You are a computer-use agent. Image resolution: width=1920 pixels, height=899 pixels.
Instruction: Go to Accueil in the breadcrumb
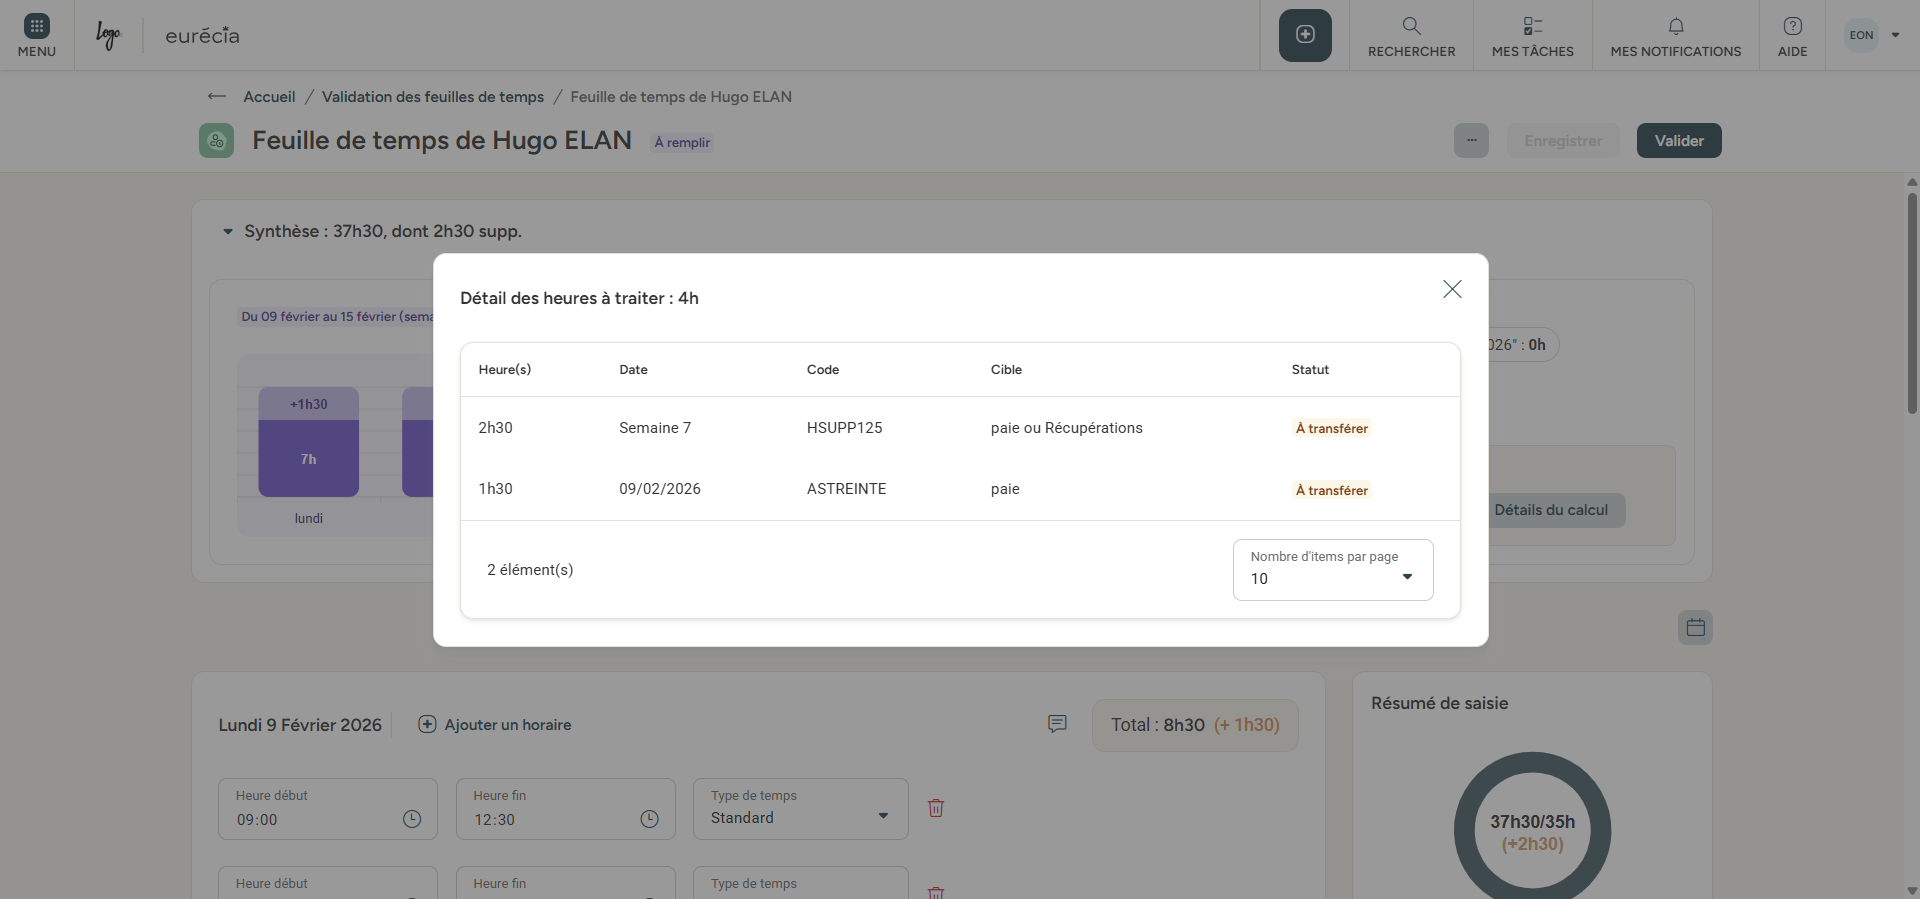tap(269, 97)
